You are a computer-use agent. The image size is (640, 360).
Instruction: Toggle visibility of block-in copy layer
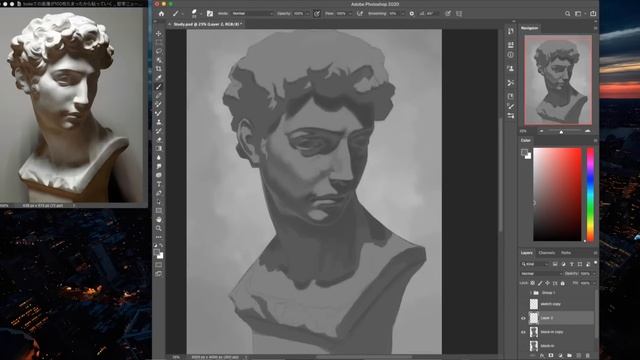click(x=523, y=332)
